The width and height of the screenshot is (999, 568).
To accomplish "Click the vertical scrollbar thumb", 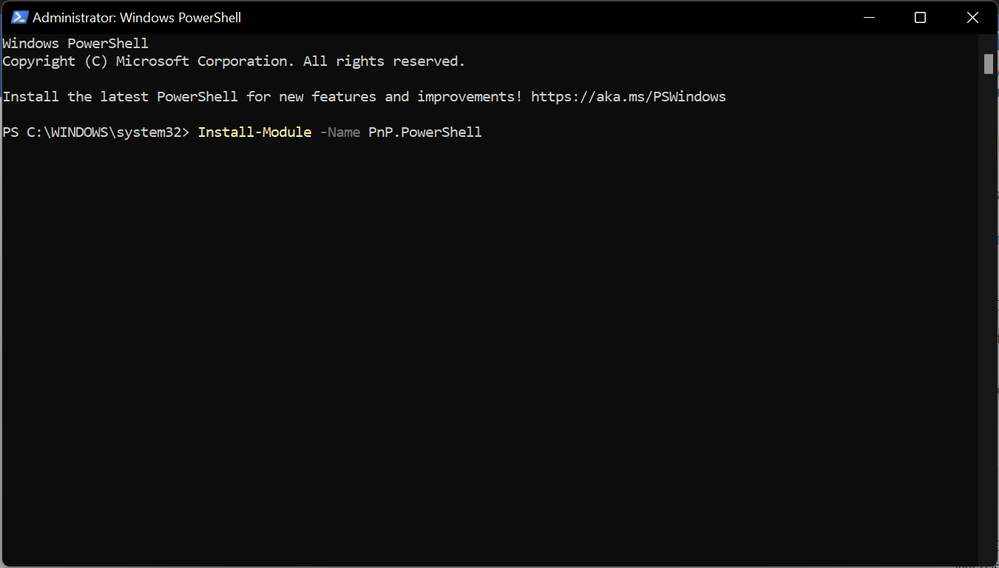I will (988, 64).
